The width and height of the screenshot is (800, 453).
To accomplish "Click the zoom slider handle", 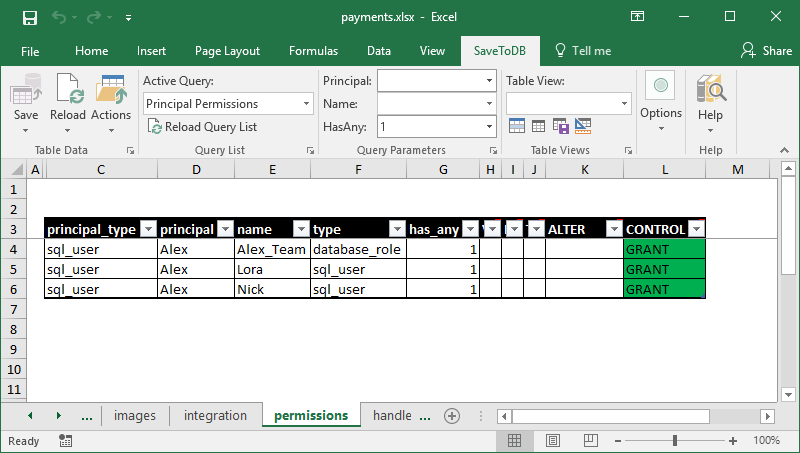I will tap(675, 440).
